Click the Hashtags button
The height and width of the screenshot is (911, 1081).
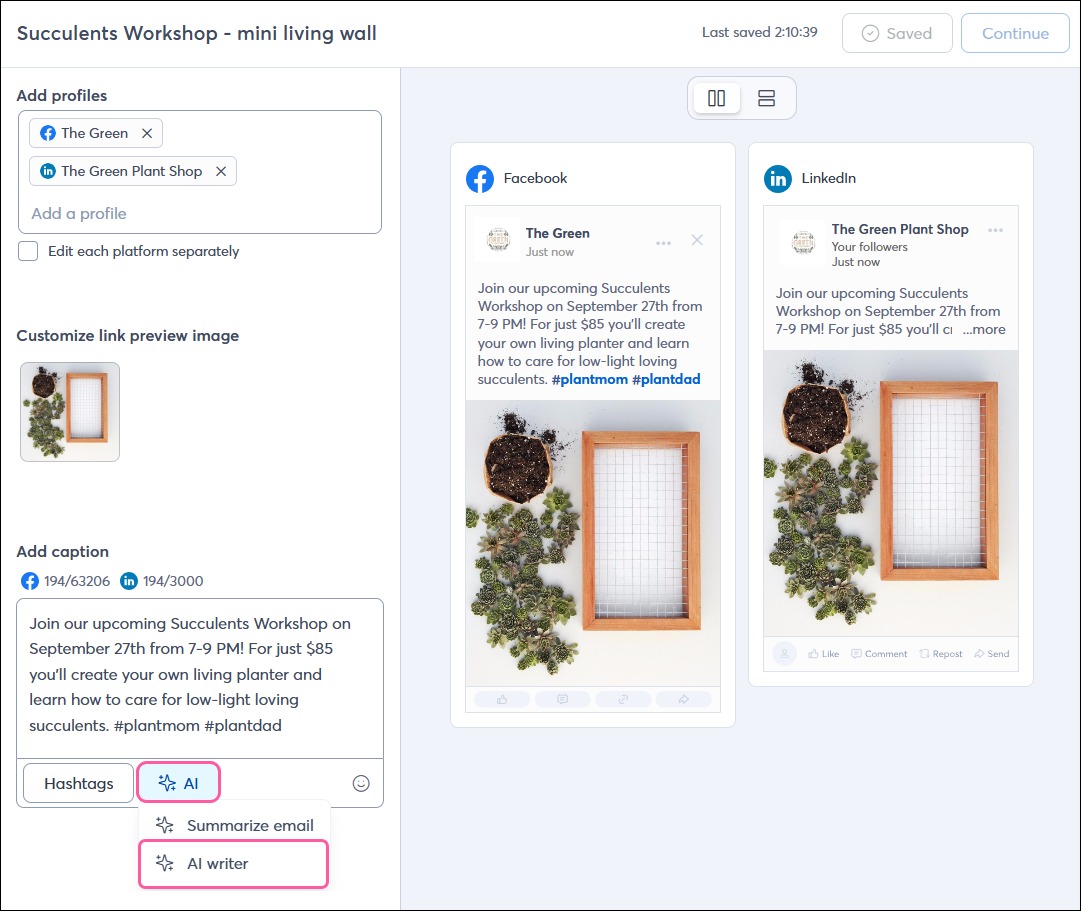(x=77, y=783)
